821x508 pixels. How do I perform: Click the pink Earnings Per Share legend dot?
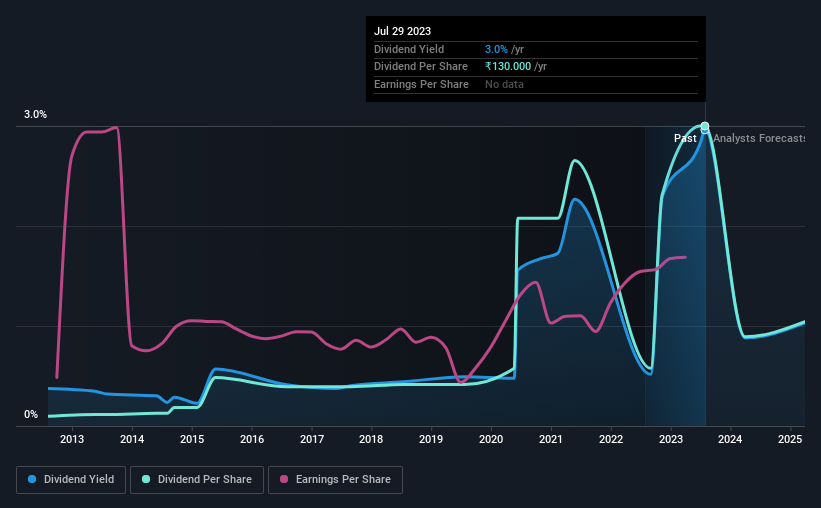284,479
